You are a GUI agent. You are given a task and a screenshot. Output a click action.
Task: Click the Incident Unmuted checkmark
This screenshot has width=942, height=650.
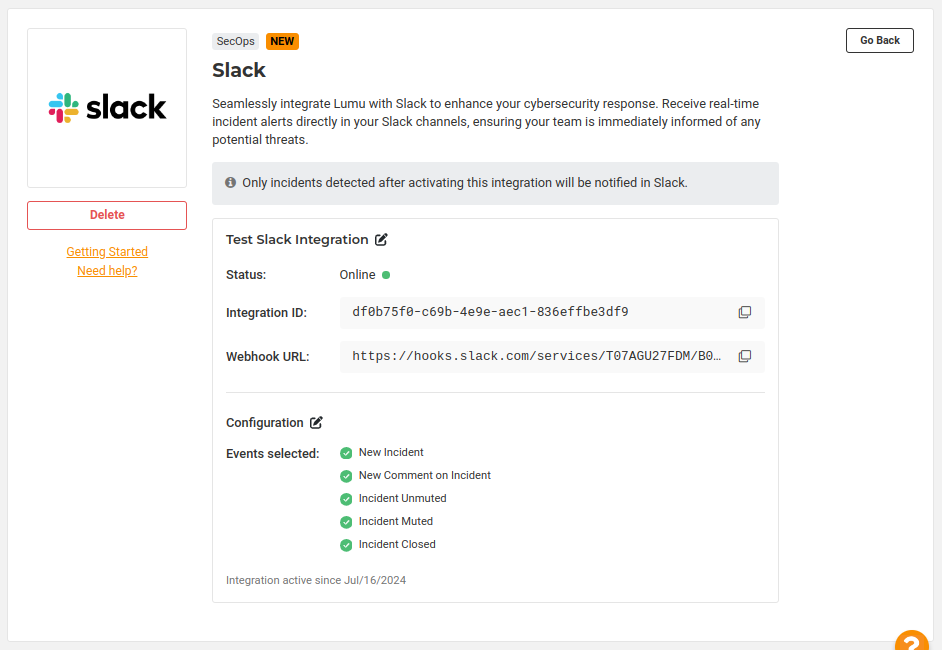coord(346,499)
